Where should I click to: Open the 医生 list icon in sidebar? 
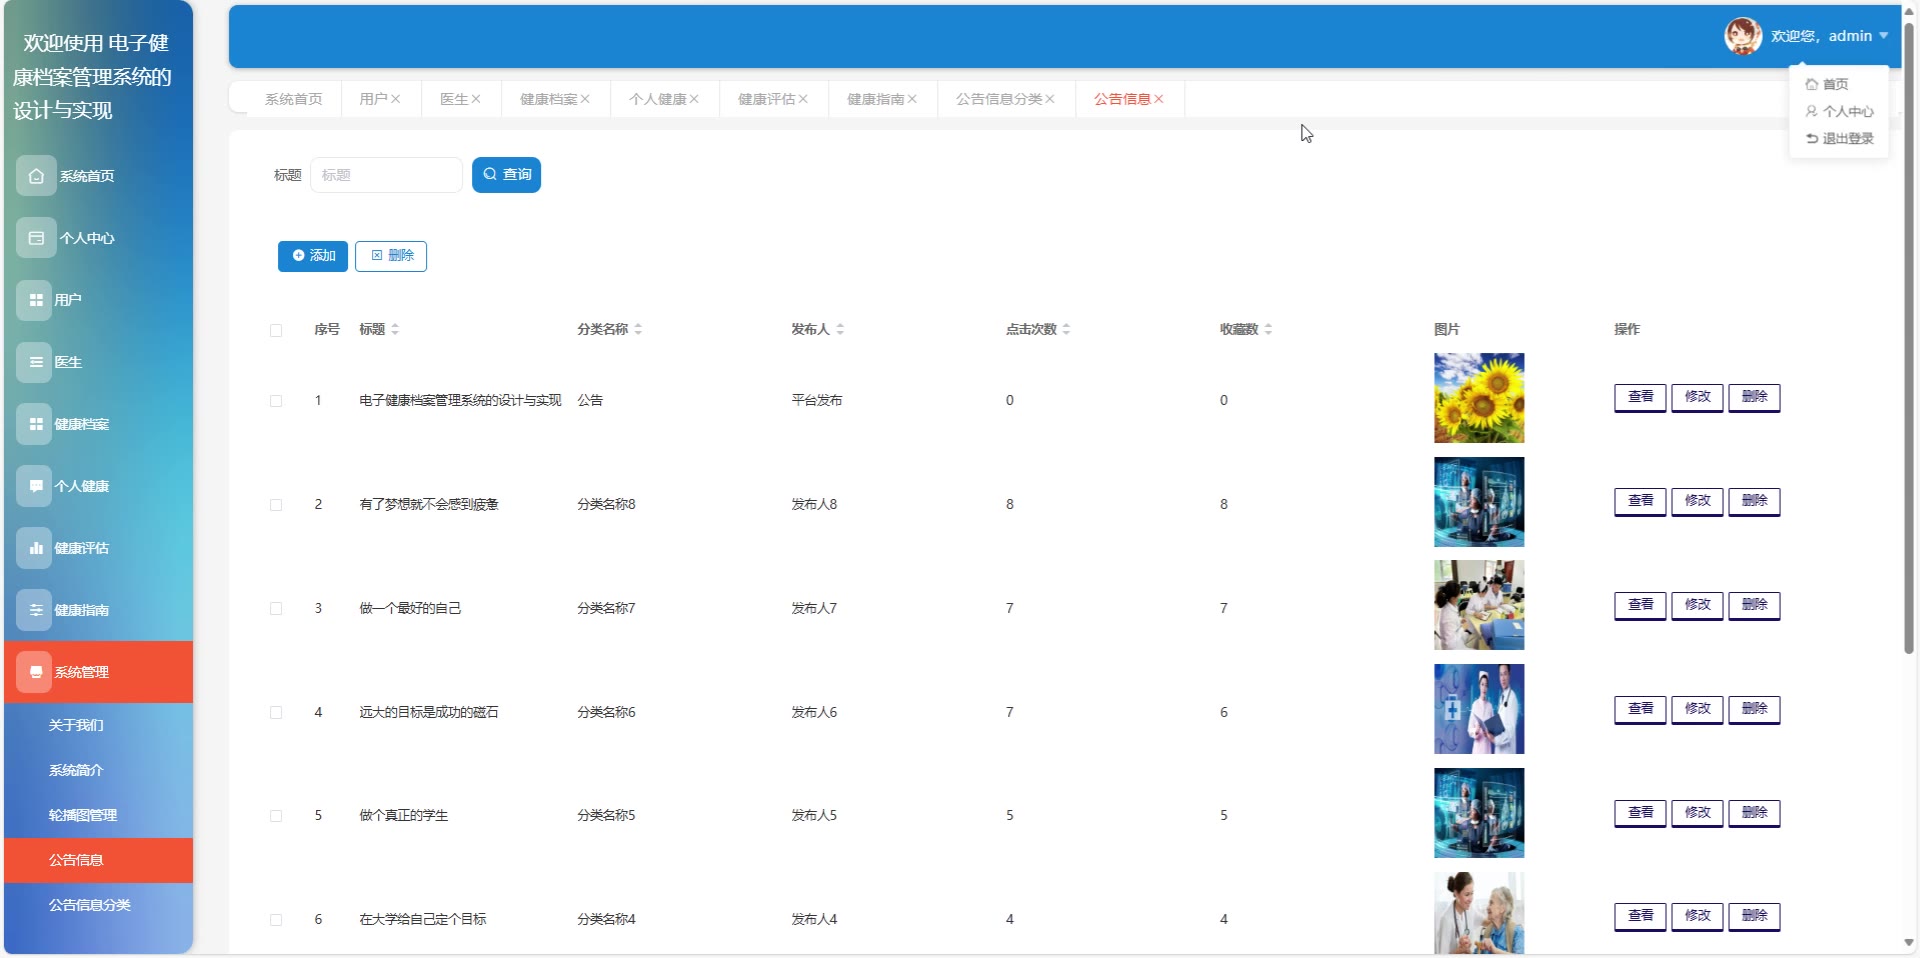(36, 362)
